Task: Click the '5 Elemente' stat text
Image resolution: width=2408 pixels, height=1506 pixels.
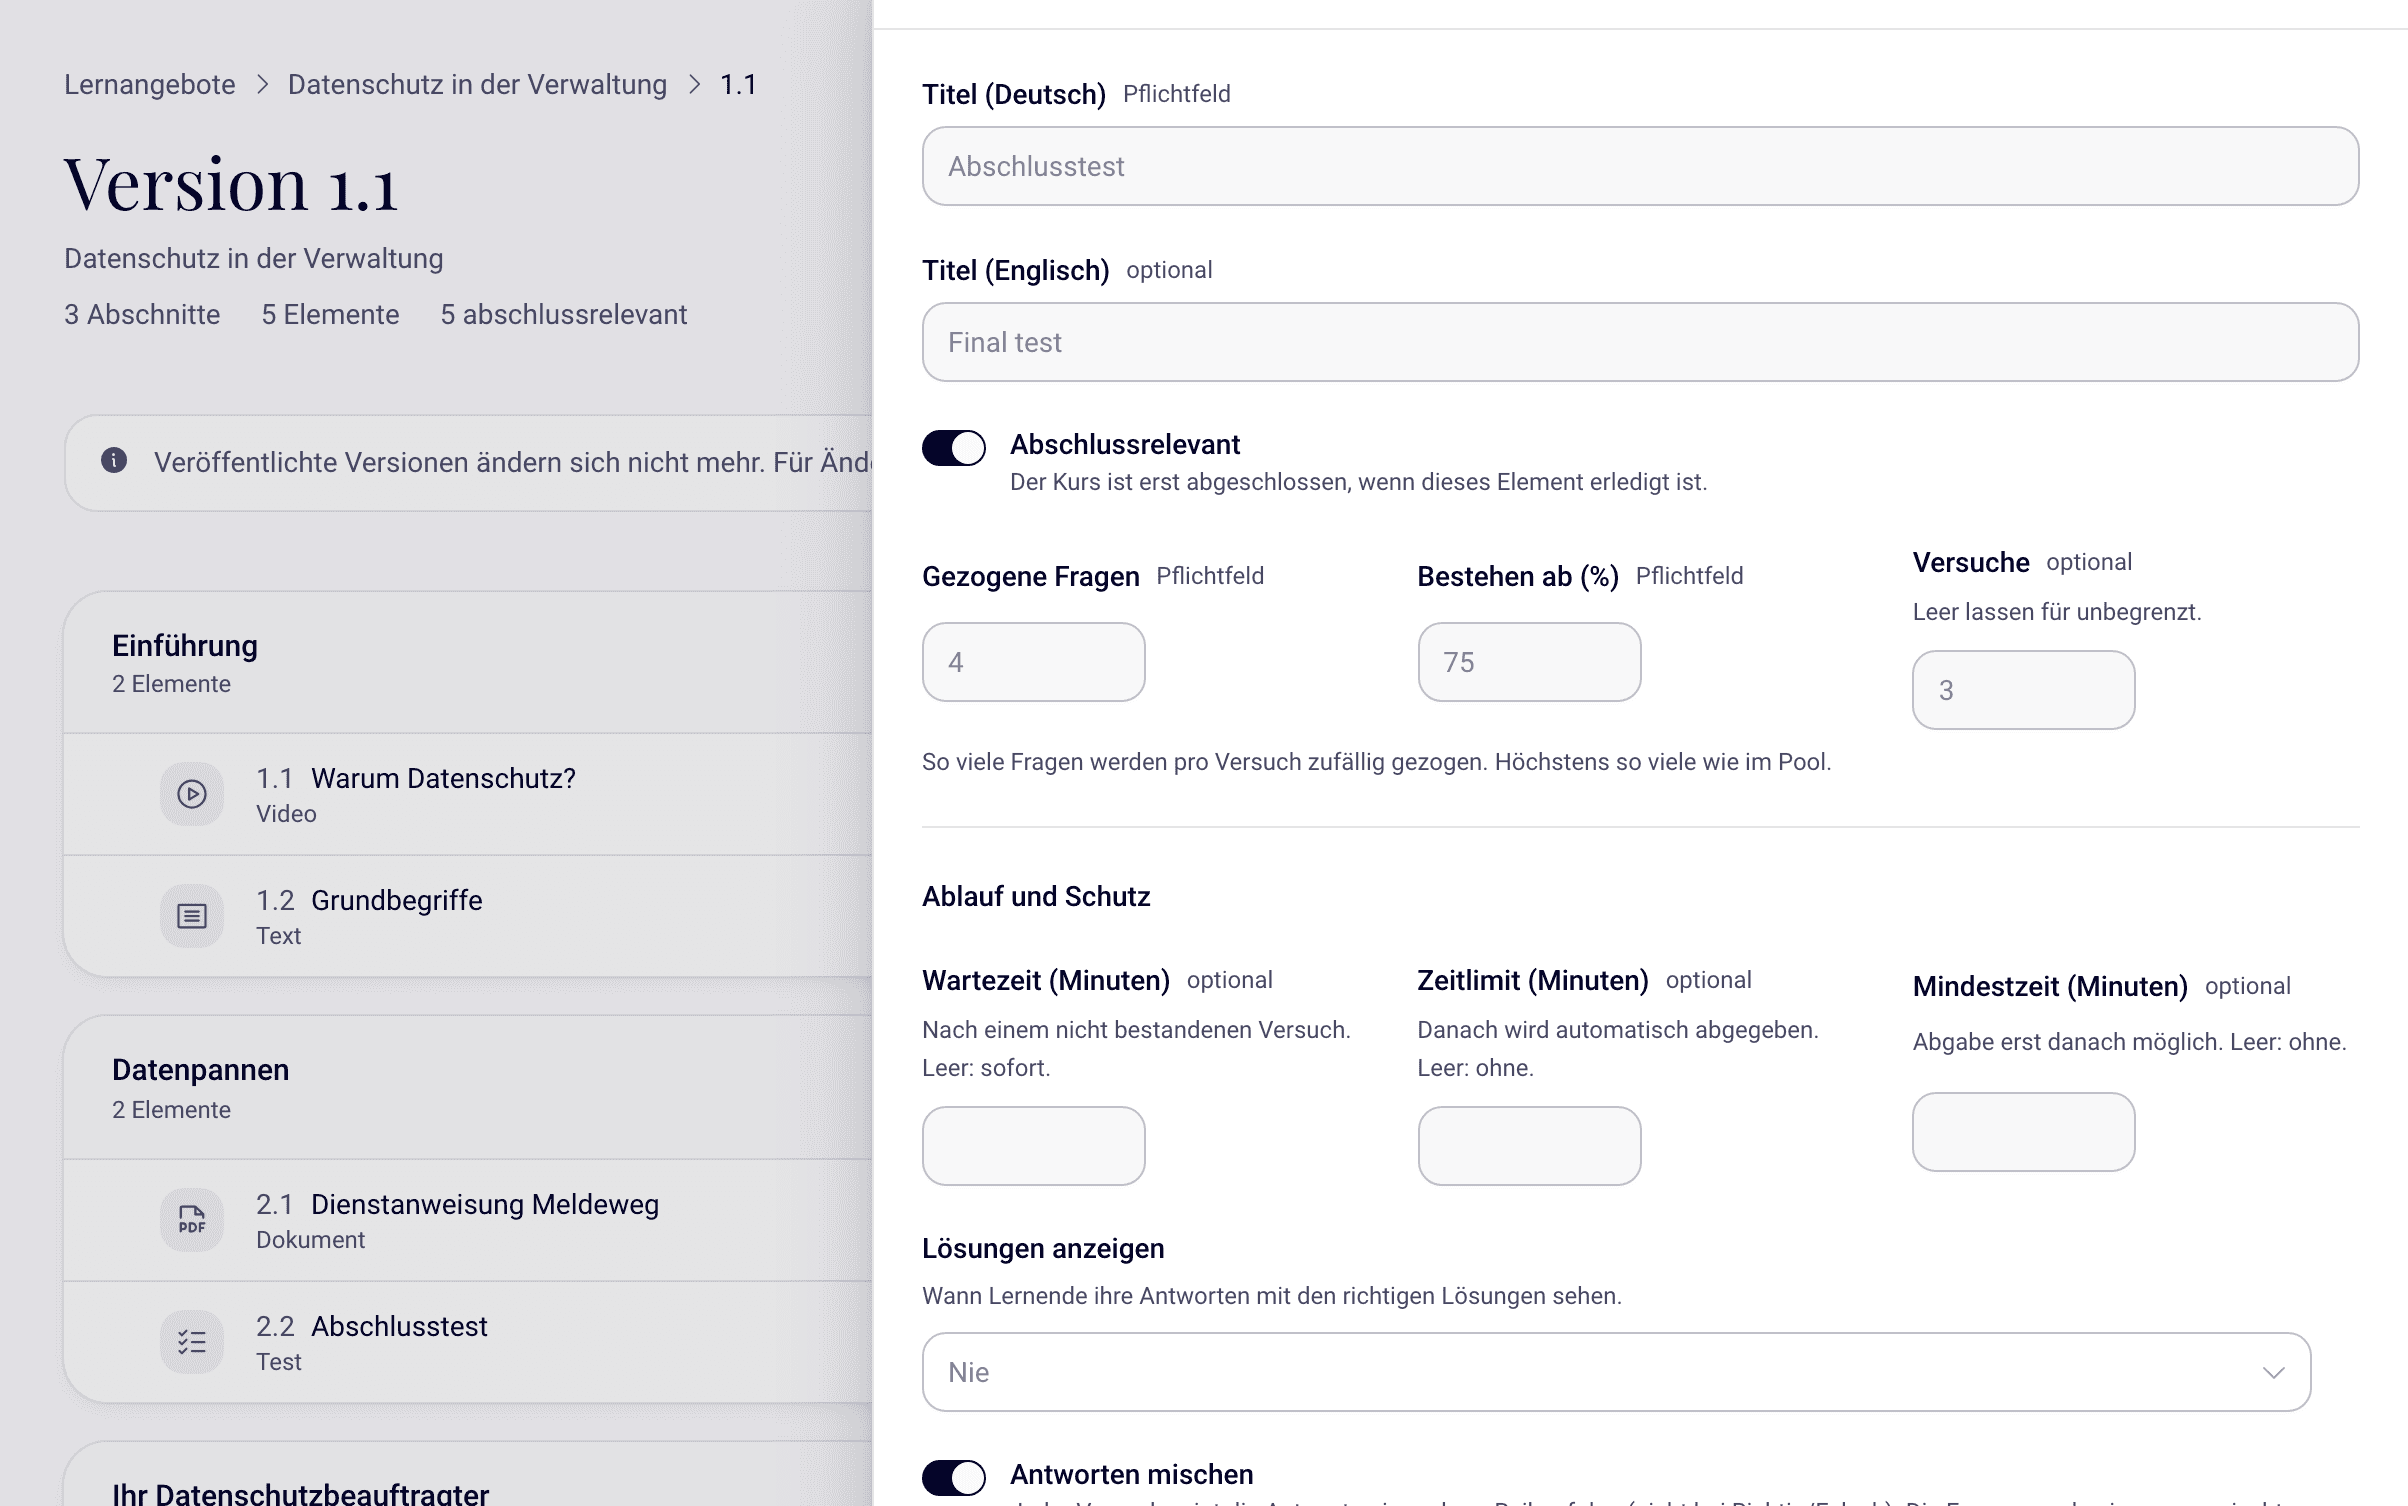Action: [330, 314]
